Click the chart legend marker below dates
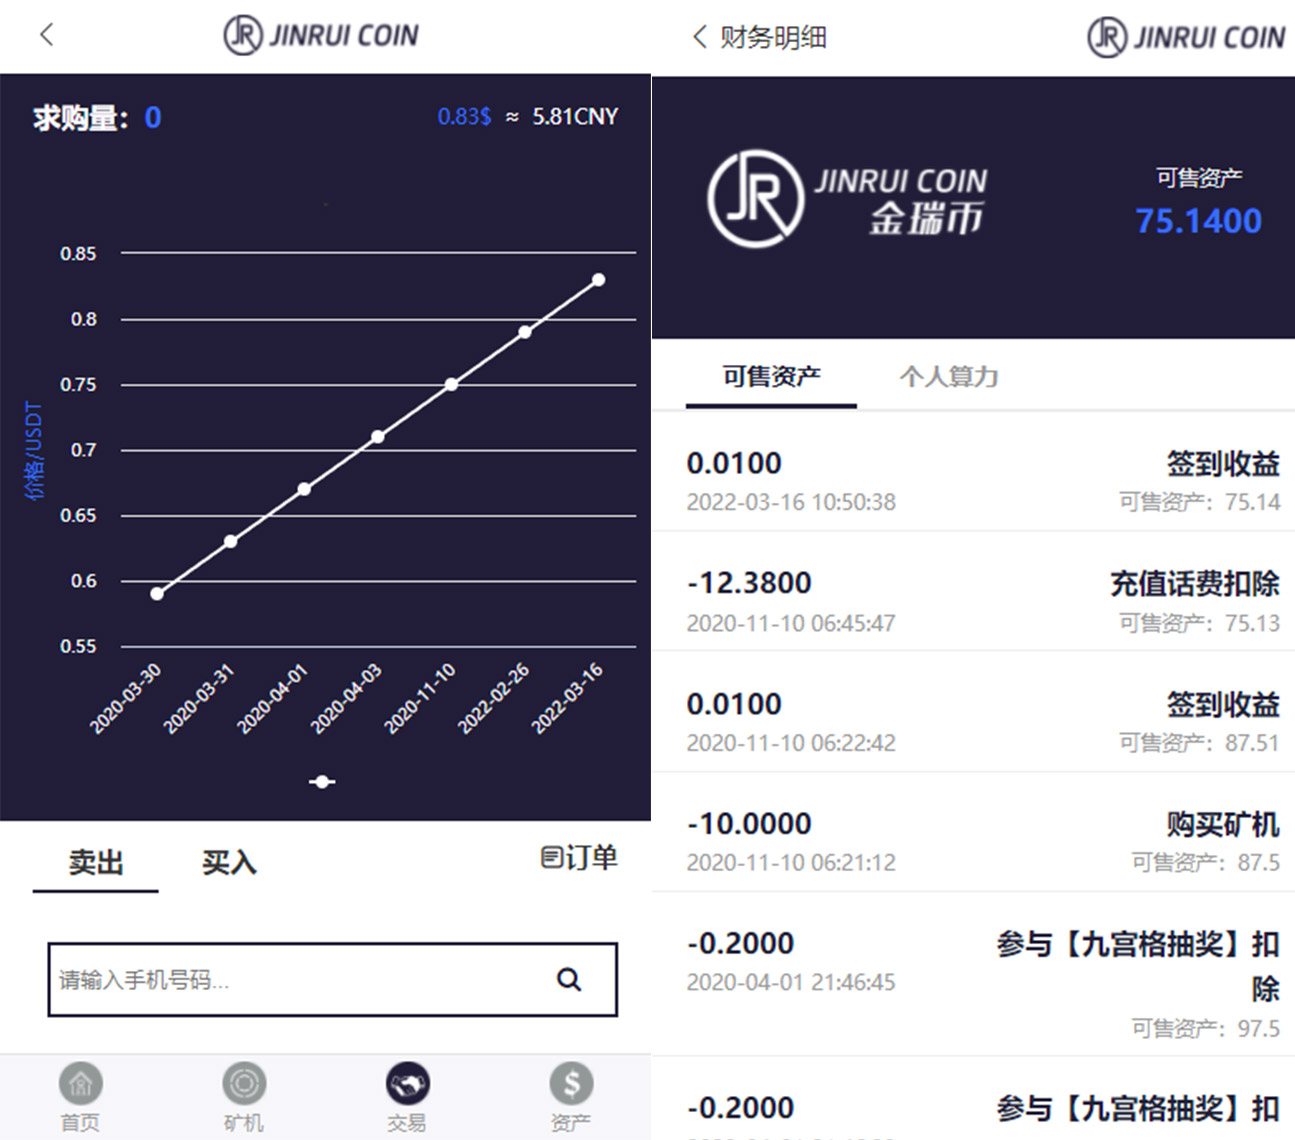The image size is (1295, 1140). coord(322,782)
